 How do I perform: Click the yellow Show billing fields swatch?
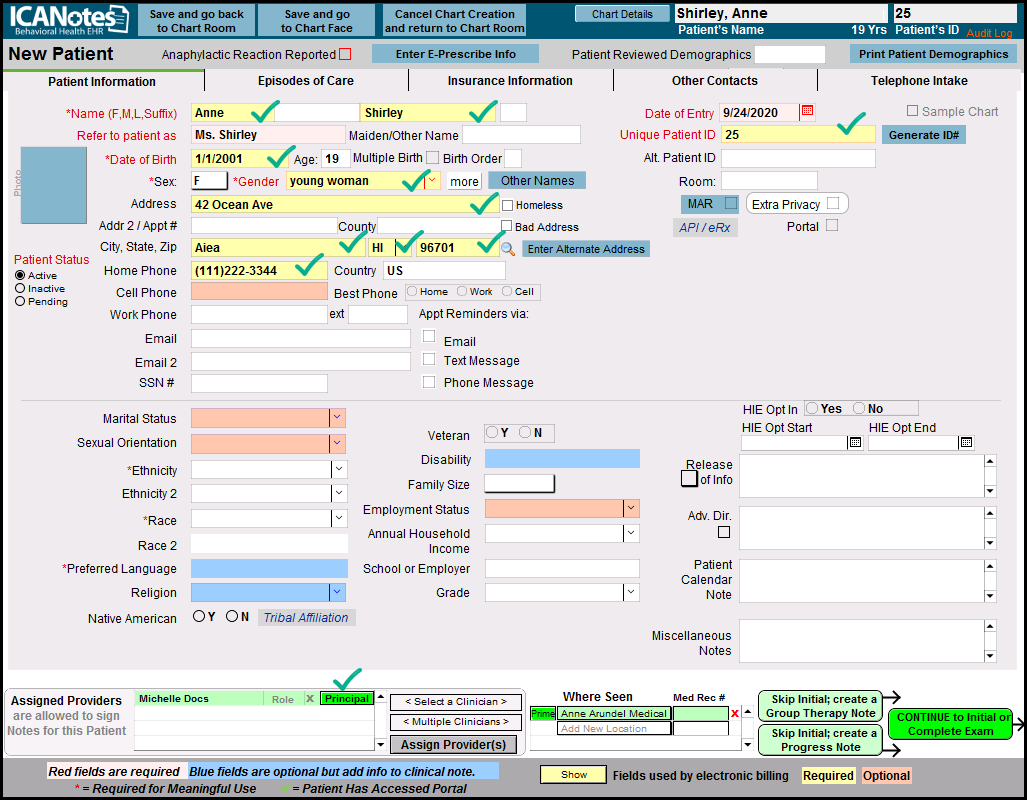pyautogui.click(x=573, y=775)
